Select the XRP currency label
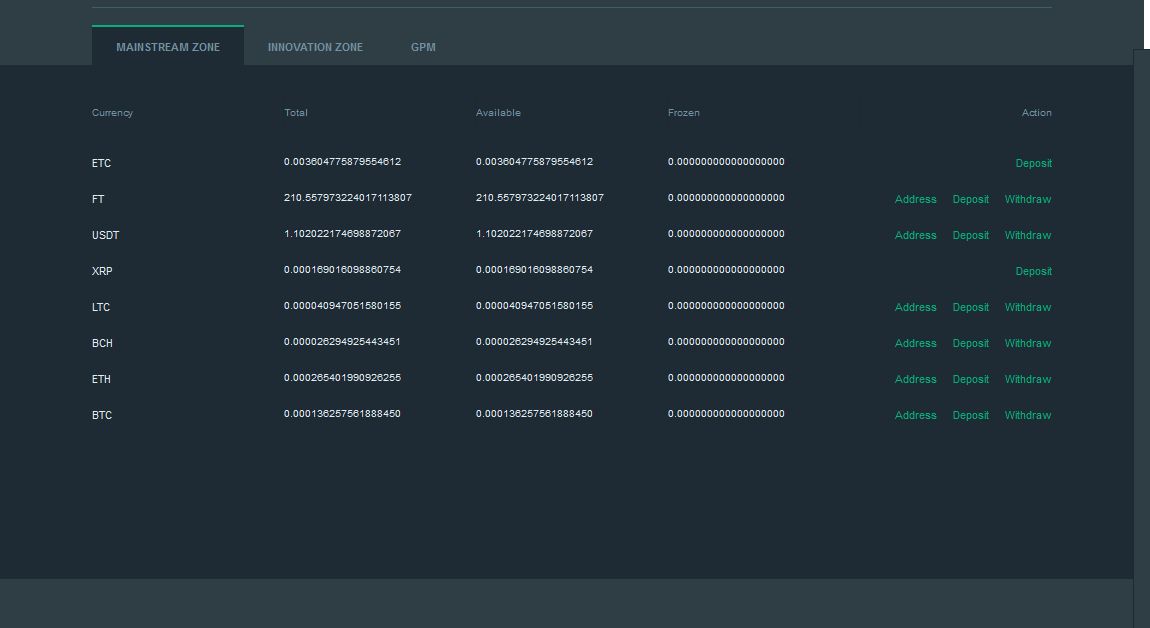Image resolution: width=1150 pixels, height=628 pixels. (x=102, y=271)
